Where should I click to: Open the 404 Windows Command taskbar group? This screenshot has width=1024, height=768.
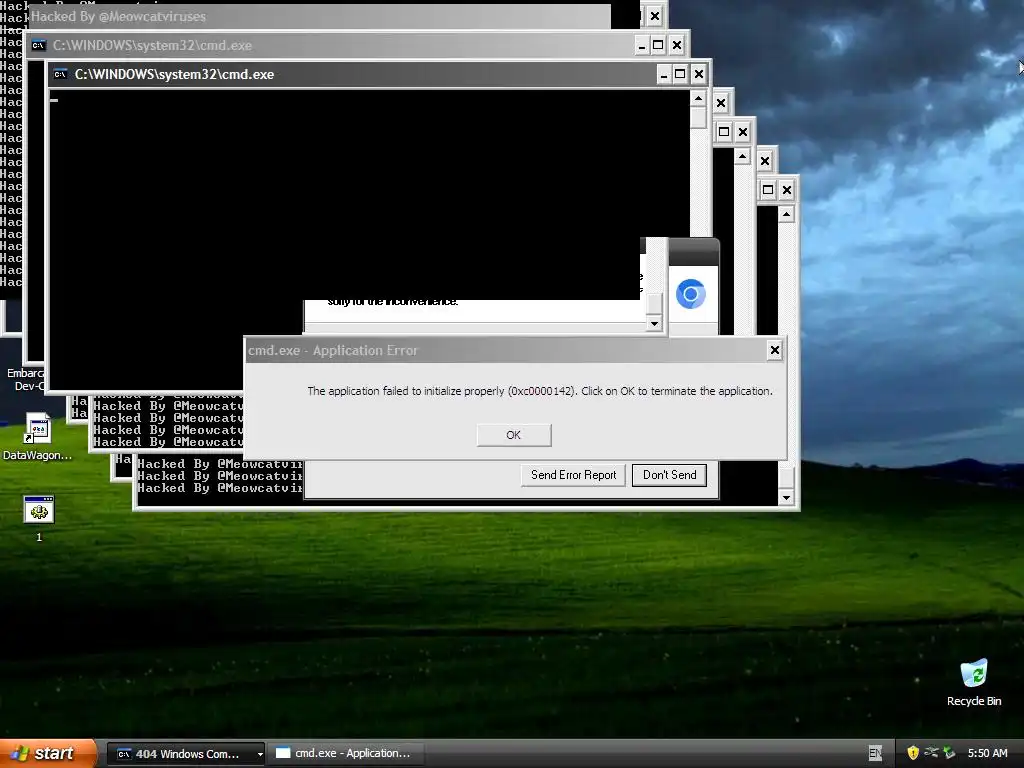click(x=186, y=754)
